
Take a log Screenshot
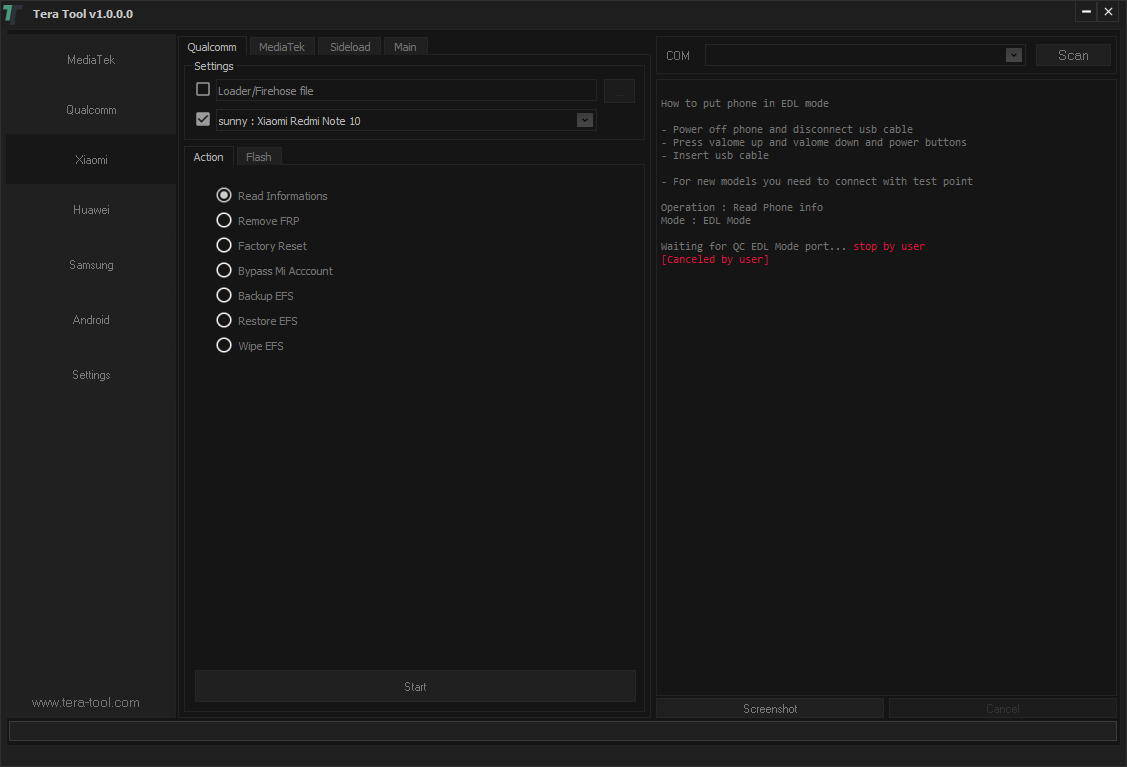tap(770, 709)
